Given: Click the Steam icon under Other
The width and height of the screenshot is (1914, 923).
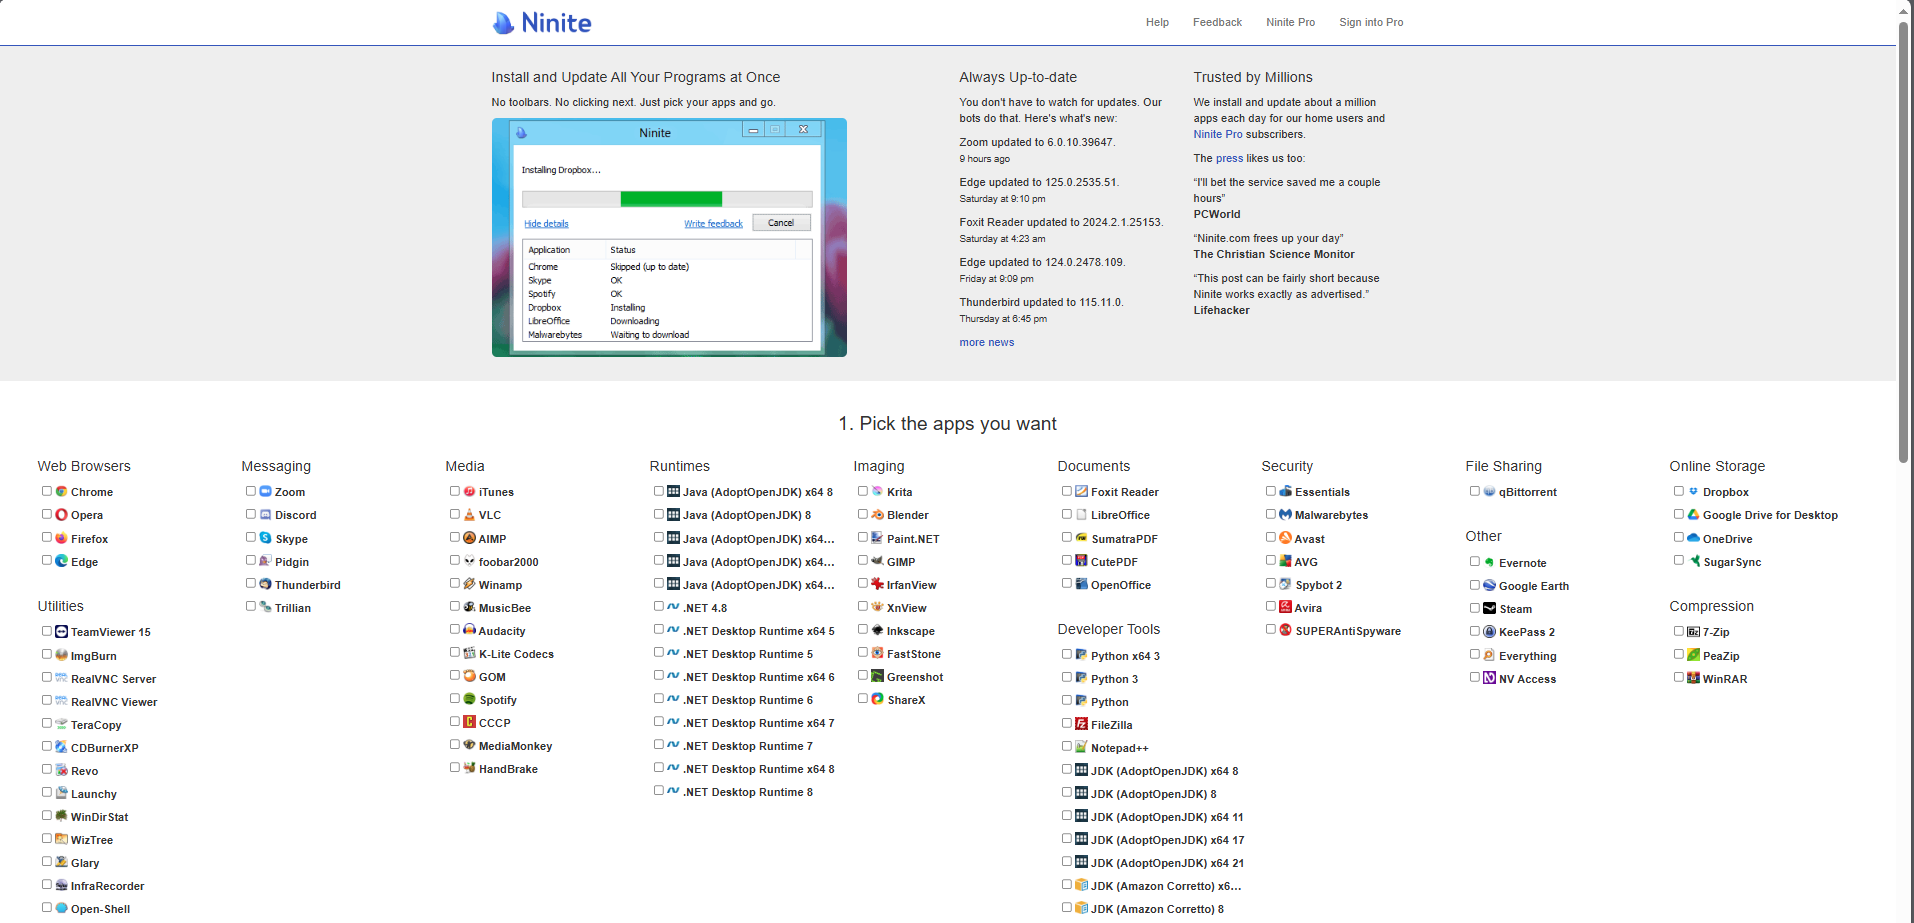Looking at the screenshot, I should 1489,609.
